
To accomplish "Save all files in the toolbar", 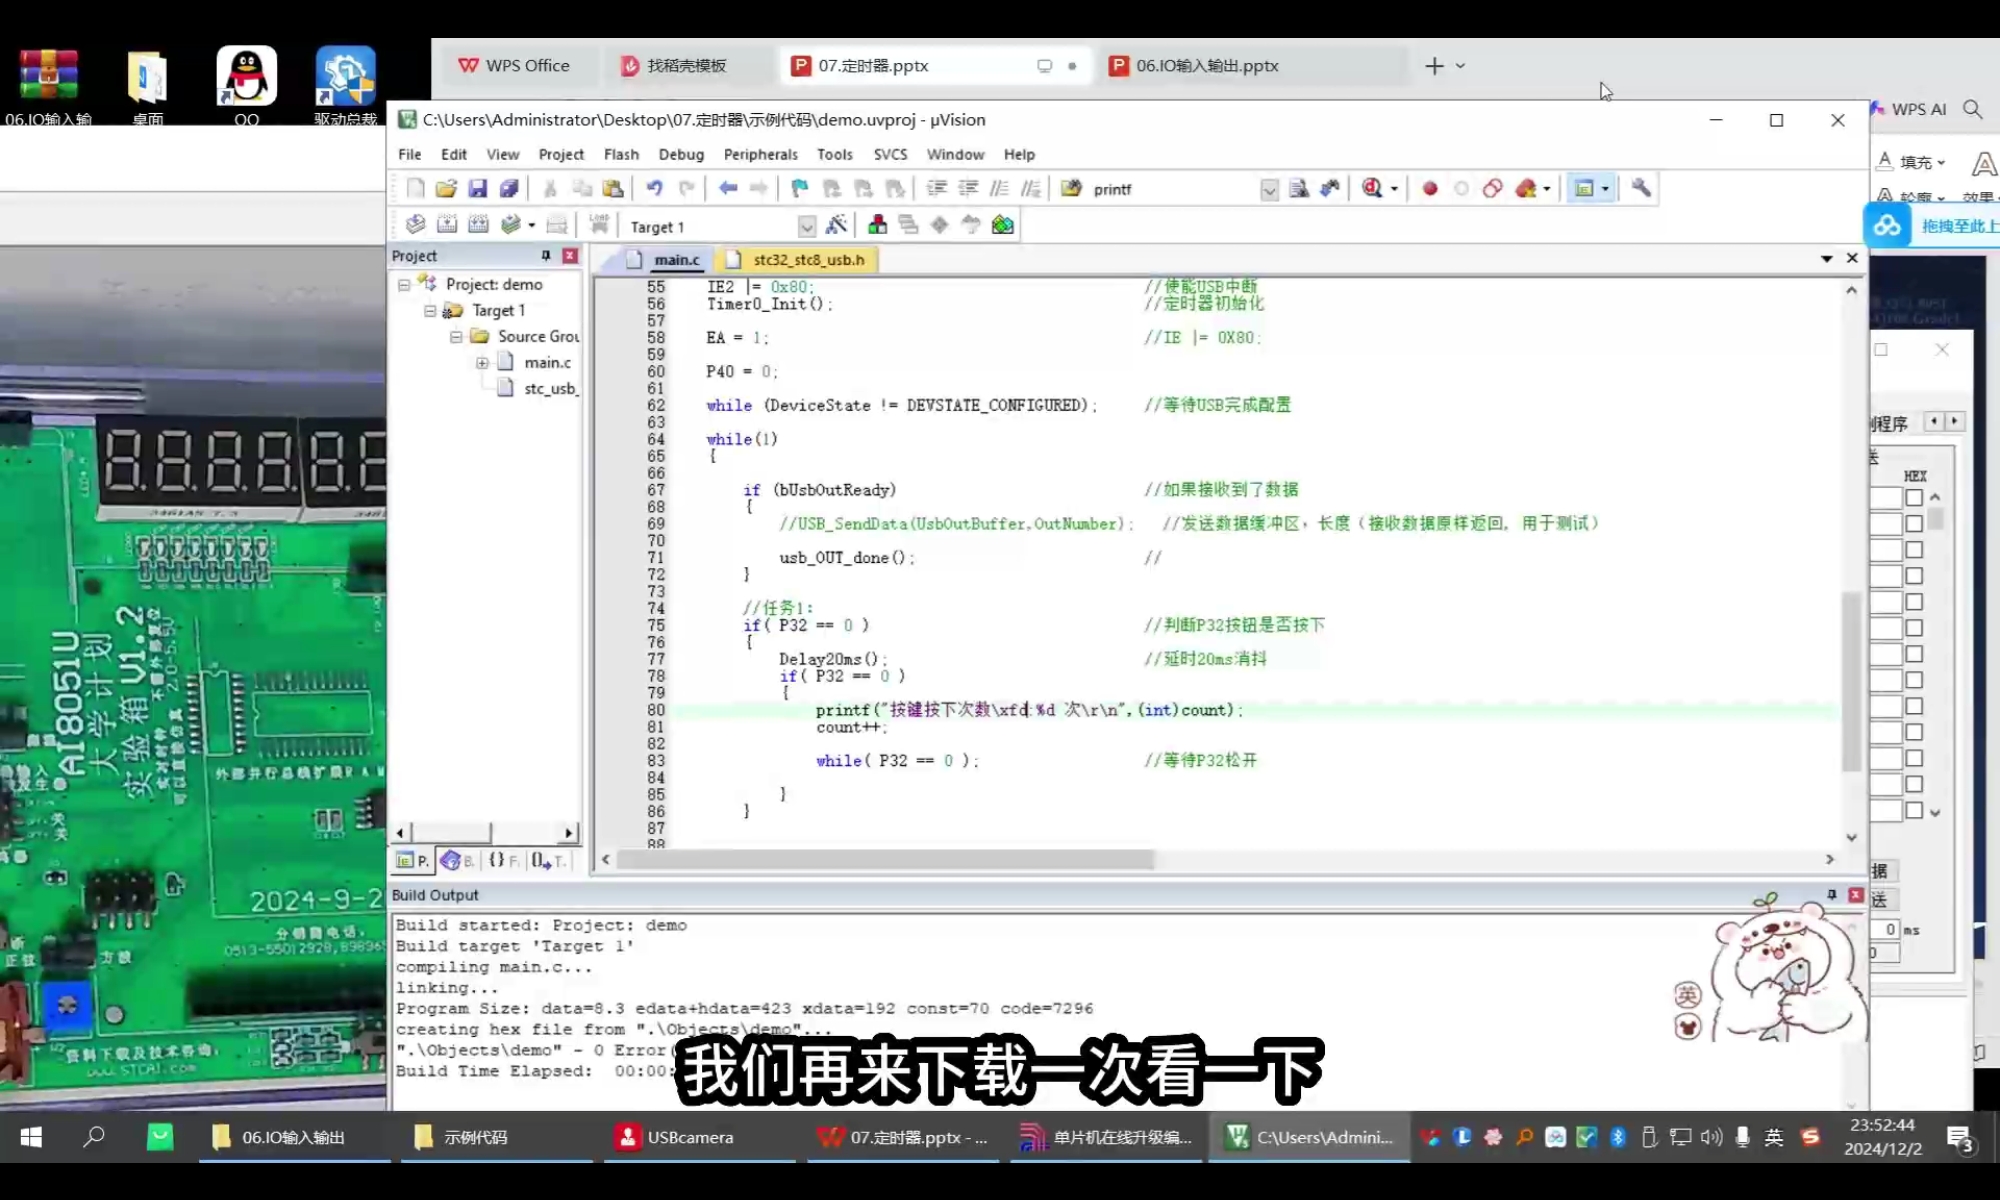I will (x=509, y=188).
